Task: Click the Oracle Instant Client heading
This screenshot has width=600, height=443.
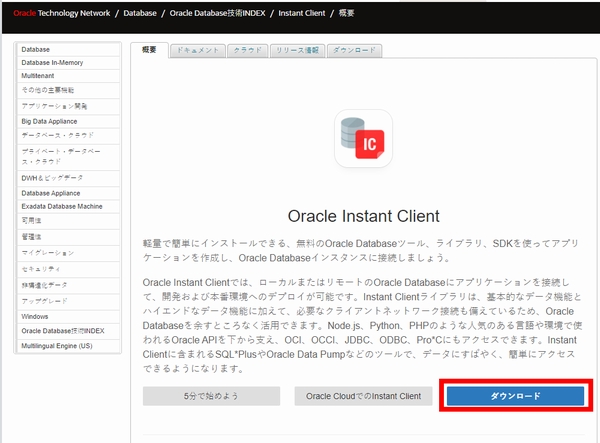Action: click(363, 216)
